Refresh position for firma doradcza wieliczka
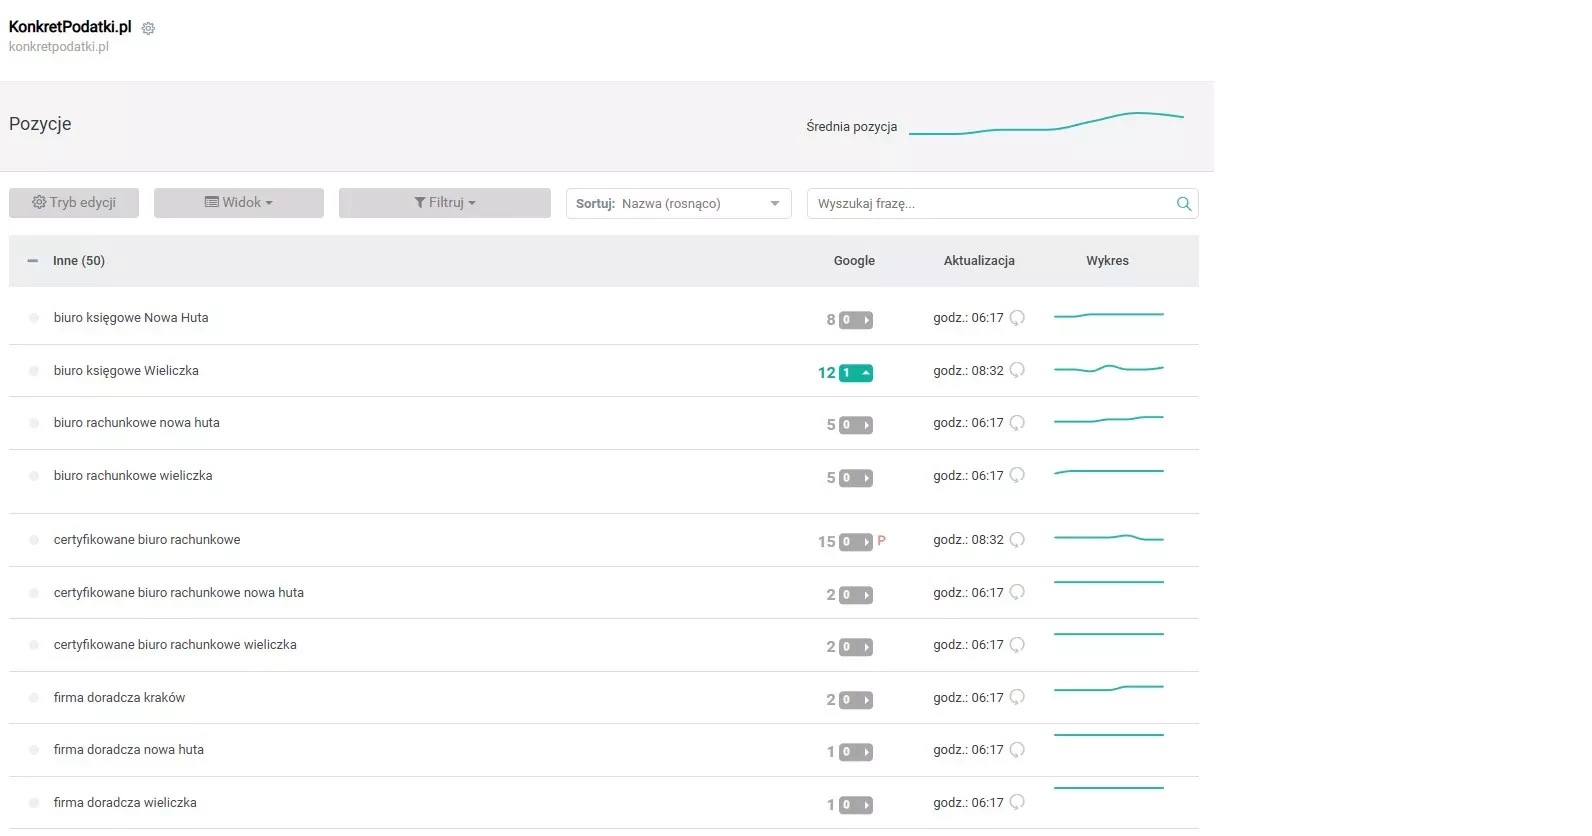The width and height of the screenshot is (1592, 836). pos(1017,802)
